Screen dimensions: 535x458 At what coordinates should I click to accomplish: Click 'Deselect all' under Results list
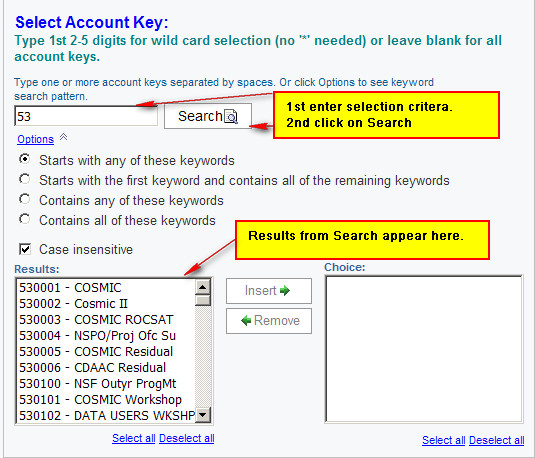coord(187,438)
